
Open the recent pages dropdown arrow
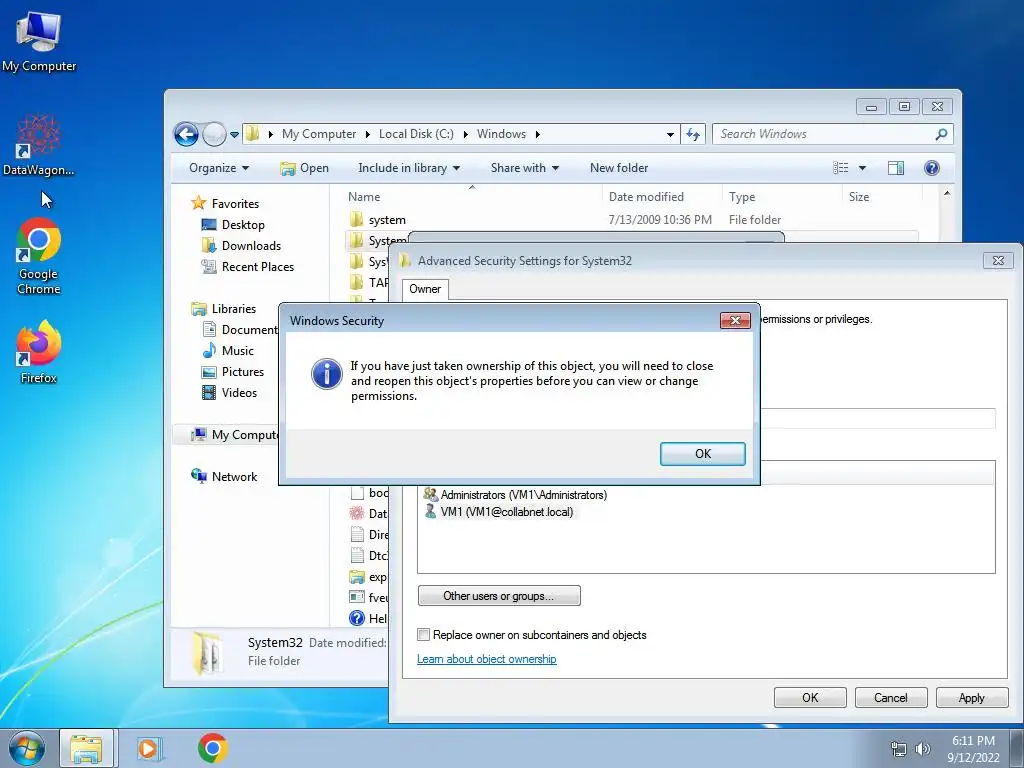click(234, 135)
